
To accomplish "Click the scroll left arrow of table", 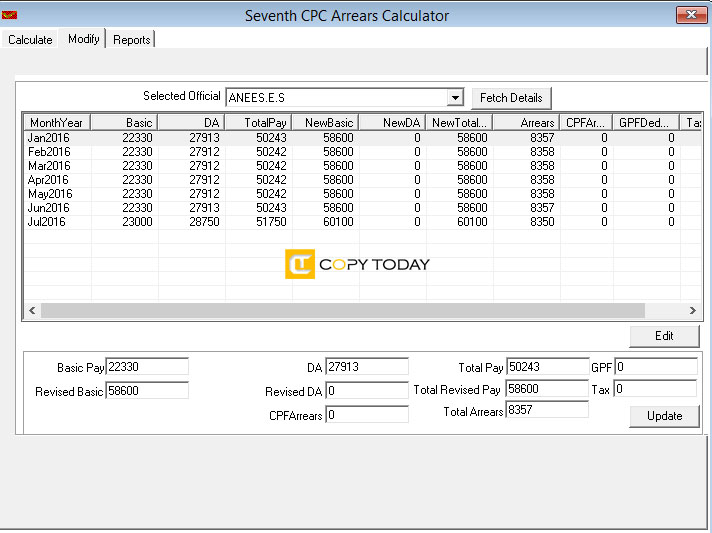I will point(32,311).
